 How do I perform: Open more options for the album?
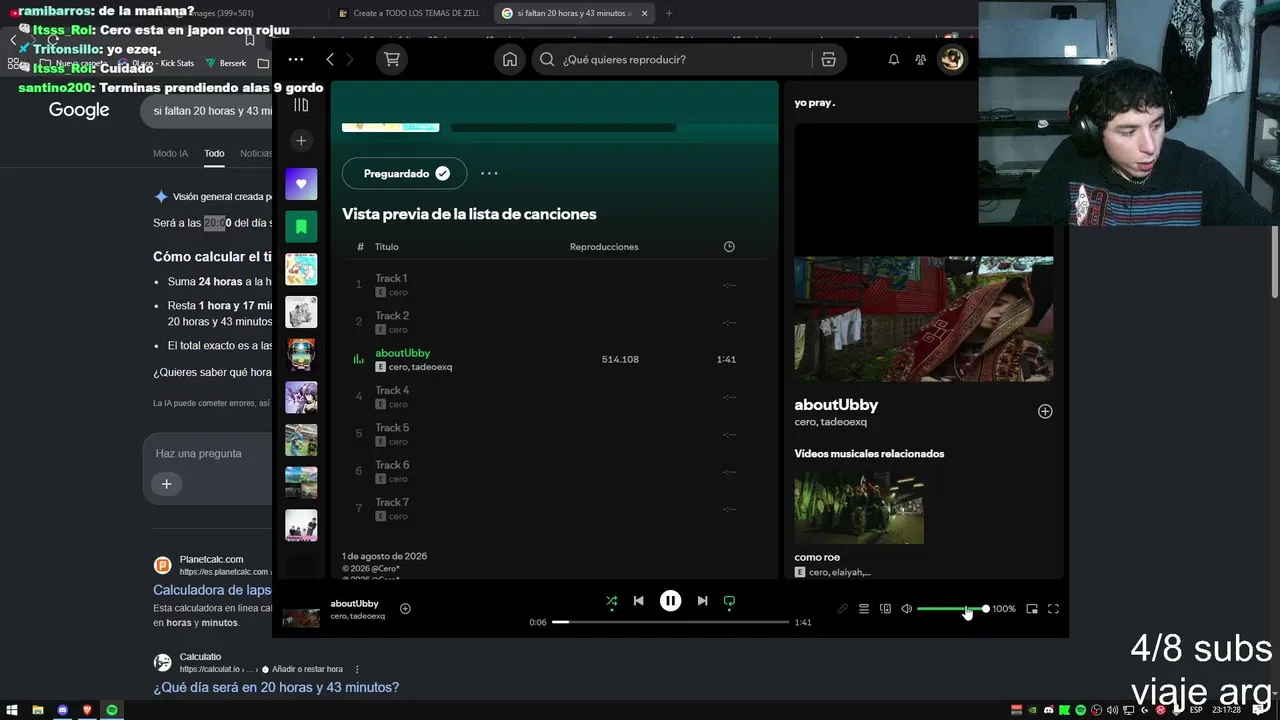[x=489, y=173]
